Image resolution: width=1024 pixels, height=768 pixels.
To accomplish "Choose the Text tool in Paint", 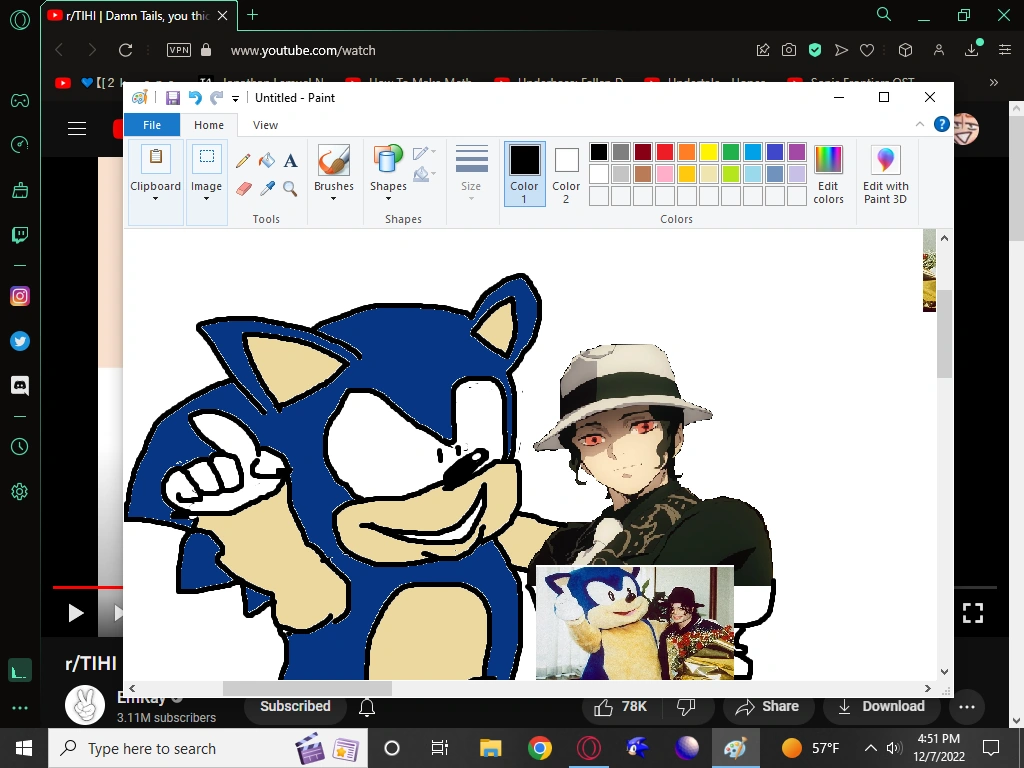I will [290, 160].
